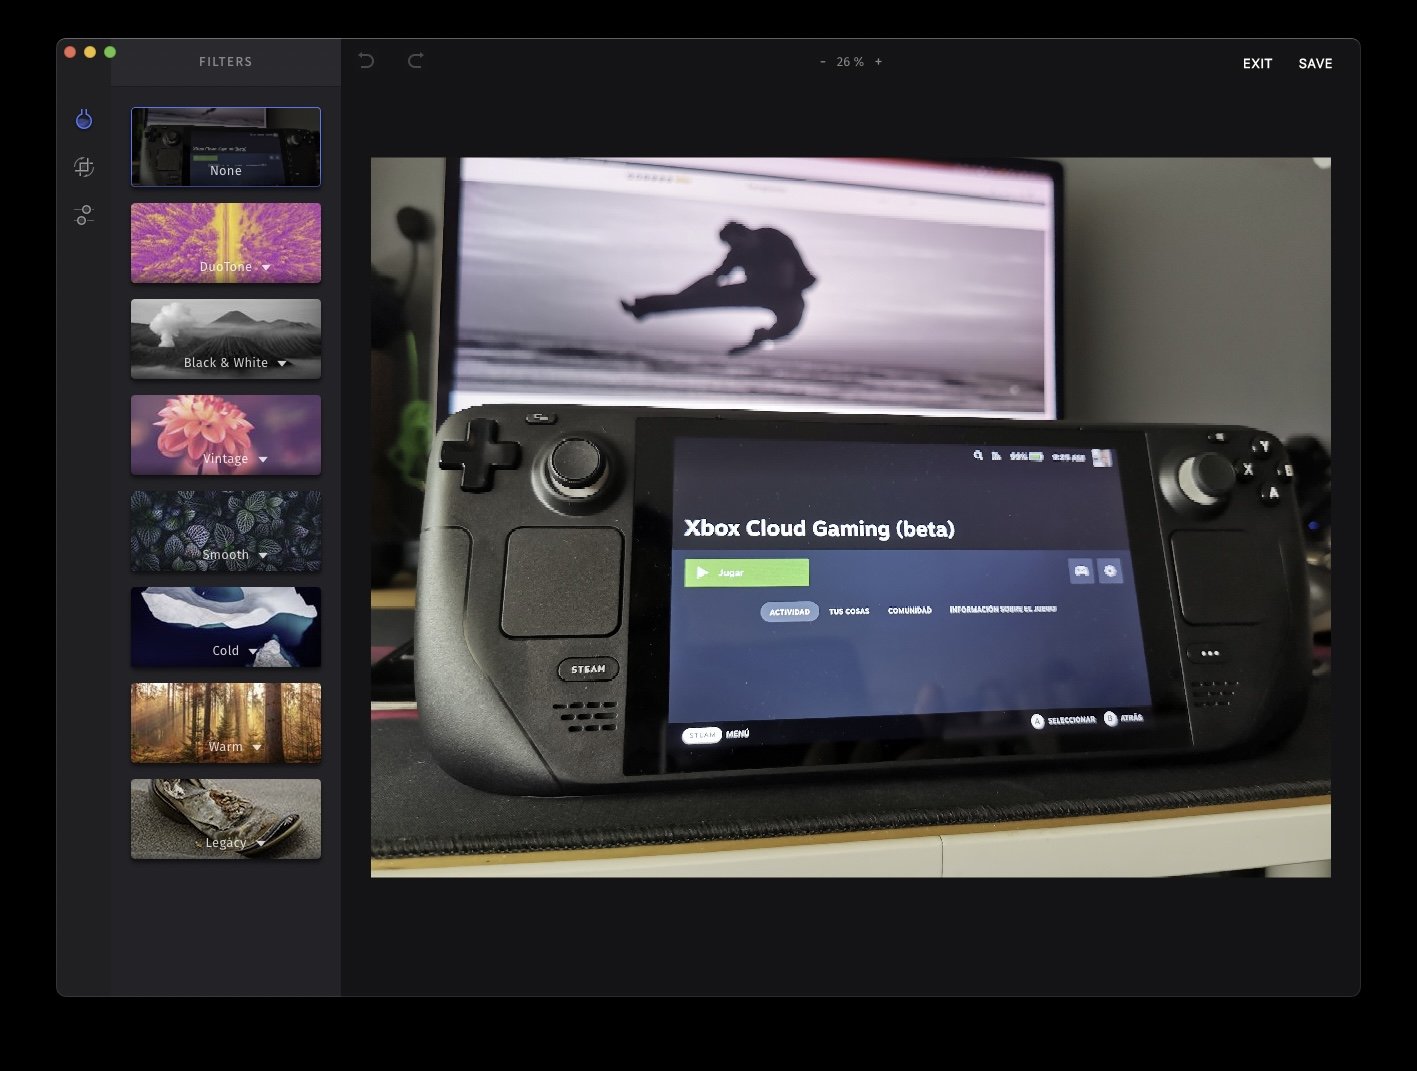The width and height of the screenshot is (1417, 1071).
Task: Click the EXIT button
Action: tap(1257, 63)
